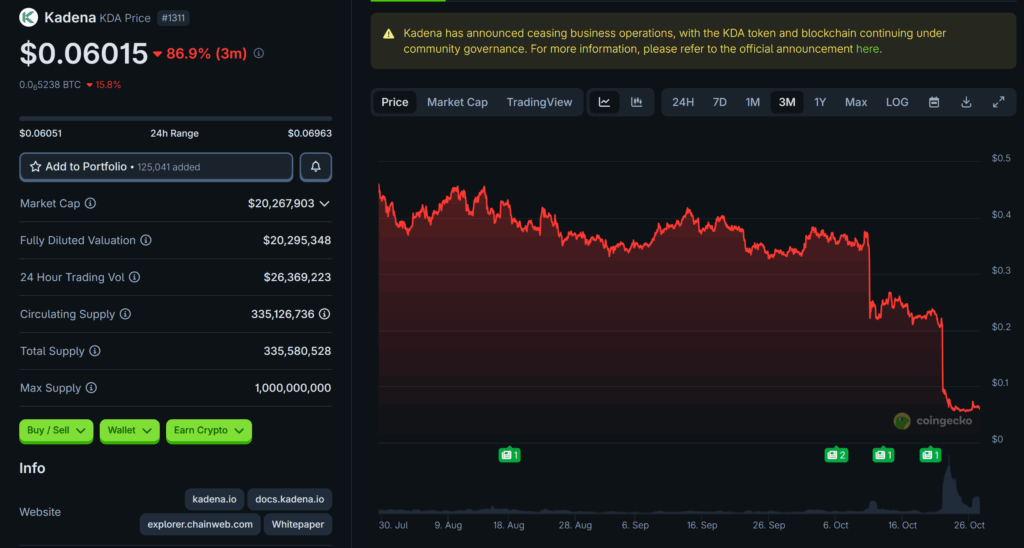
Task: Click info icon next to Max Supply
Action: click(x=91, y=388)
